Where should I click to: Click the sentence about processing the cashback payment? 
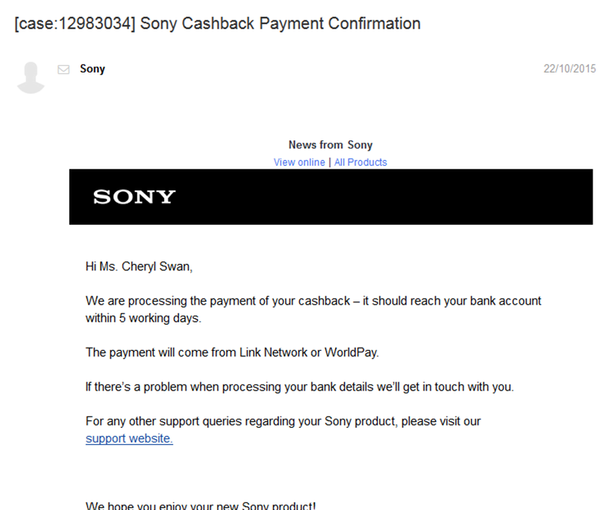click(x=312, y=300)
